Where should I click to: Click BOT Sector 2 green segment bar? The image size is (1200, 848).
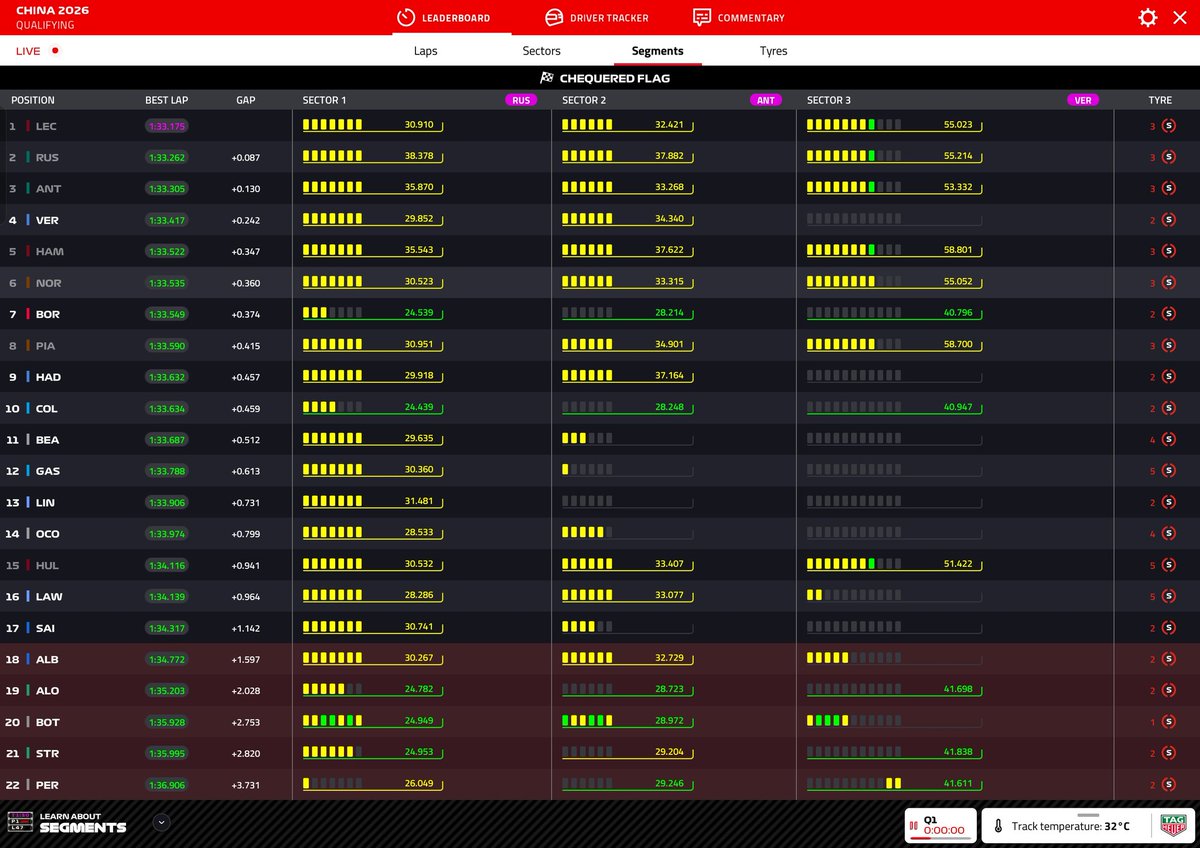click(587, 720)
